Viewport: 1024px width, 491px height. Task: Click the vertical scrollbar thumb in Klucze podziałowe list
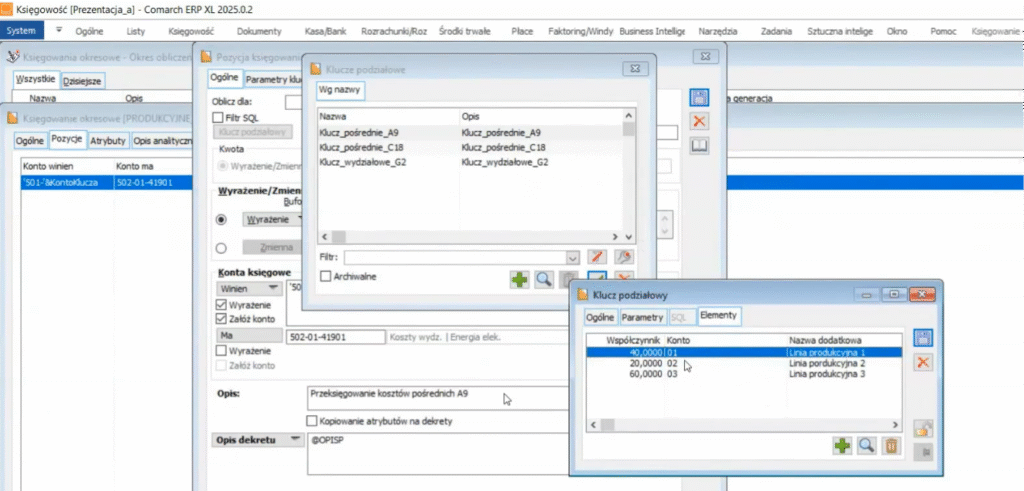click(x=628, y=129)
